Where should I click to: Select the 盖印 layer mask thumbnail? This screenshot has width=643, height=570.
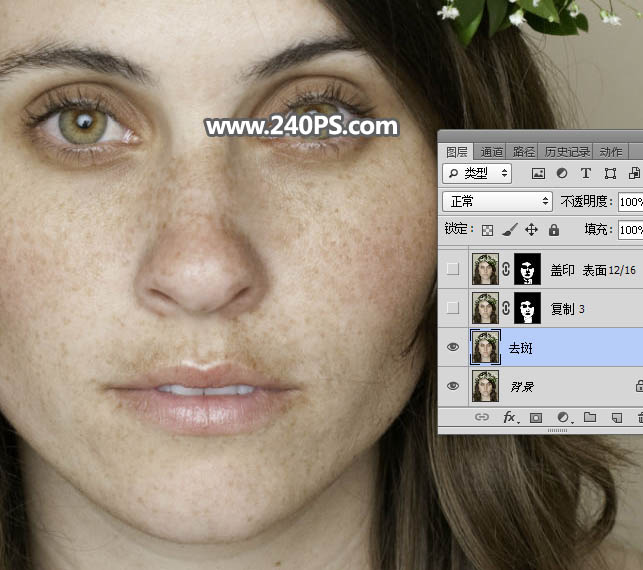[x=527, y=269]
